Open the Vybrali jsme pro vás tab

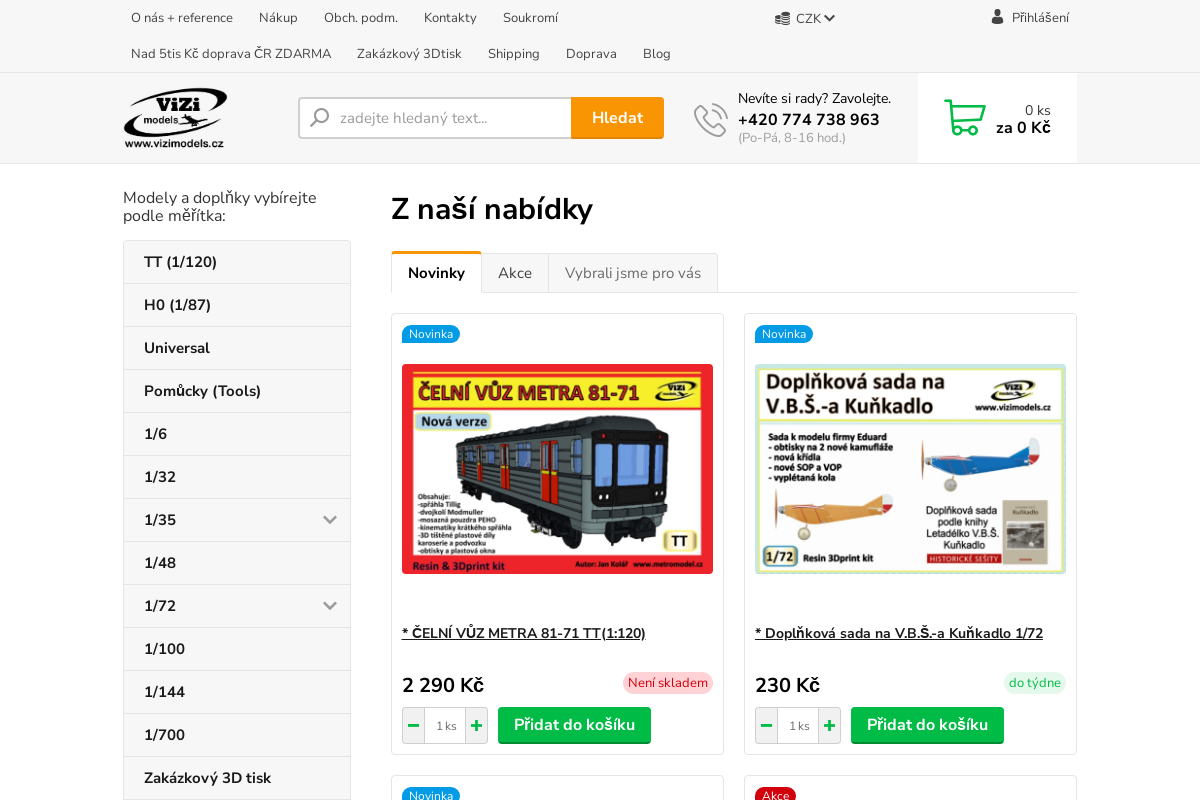pyautogui.click(x=632, y=272)
